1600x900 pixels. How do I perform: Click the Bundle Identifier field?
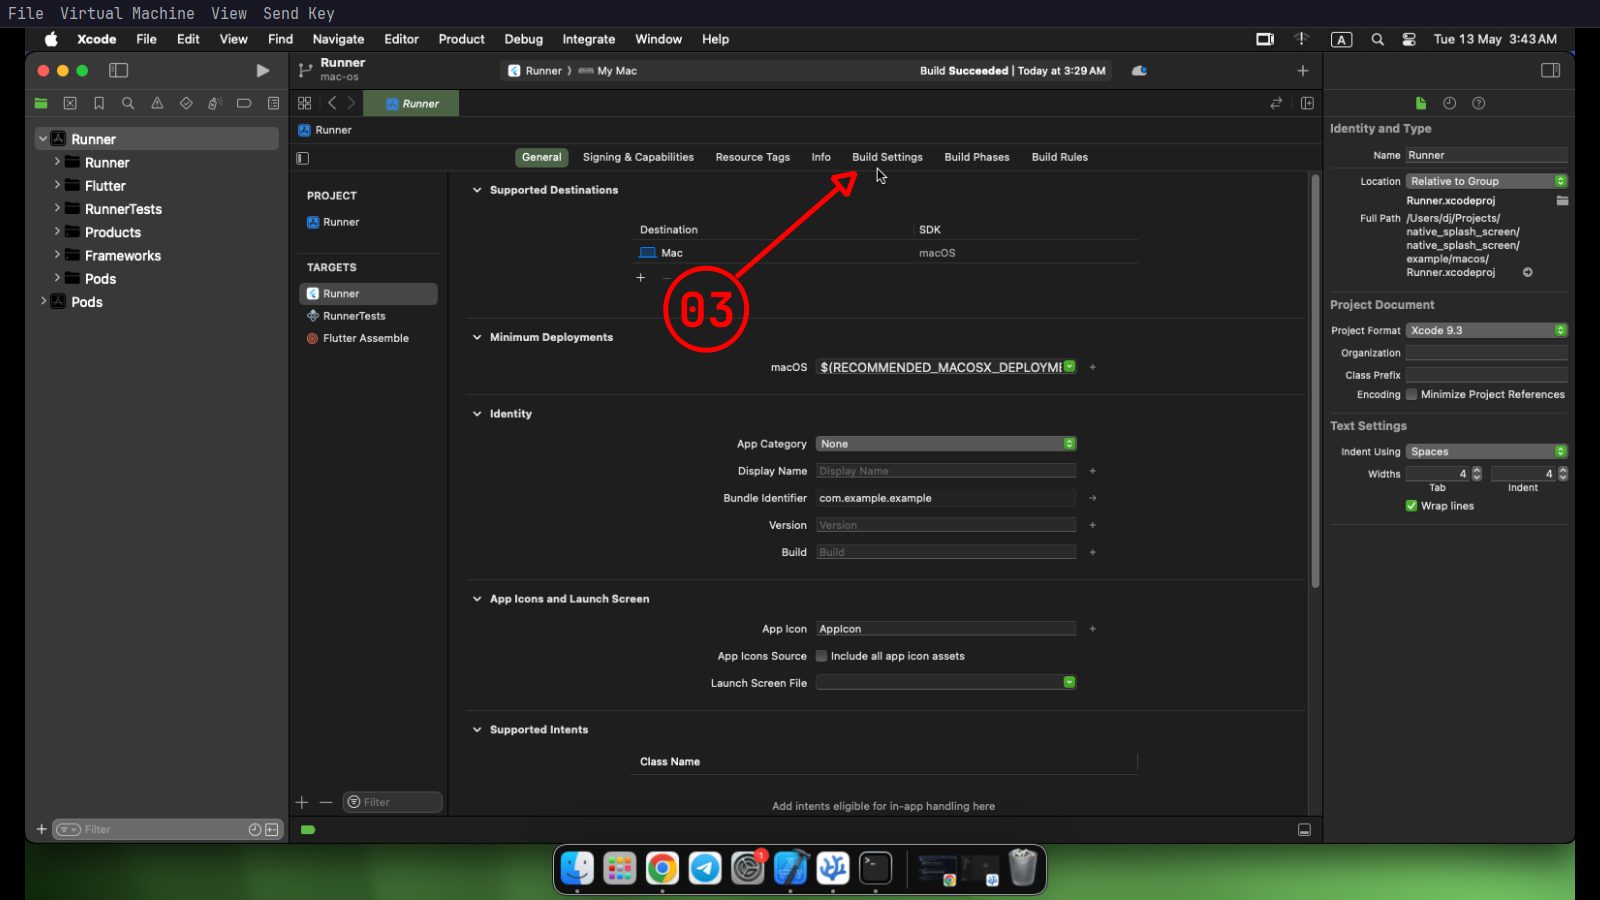(x=946, y=498)
